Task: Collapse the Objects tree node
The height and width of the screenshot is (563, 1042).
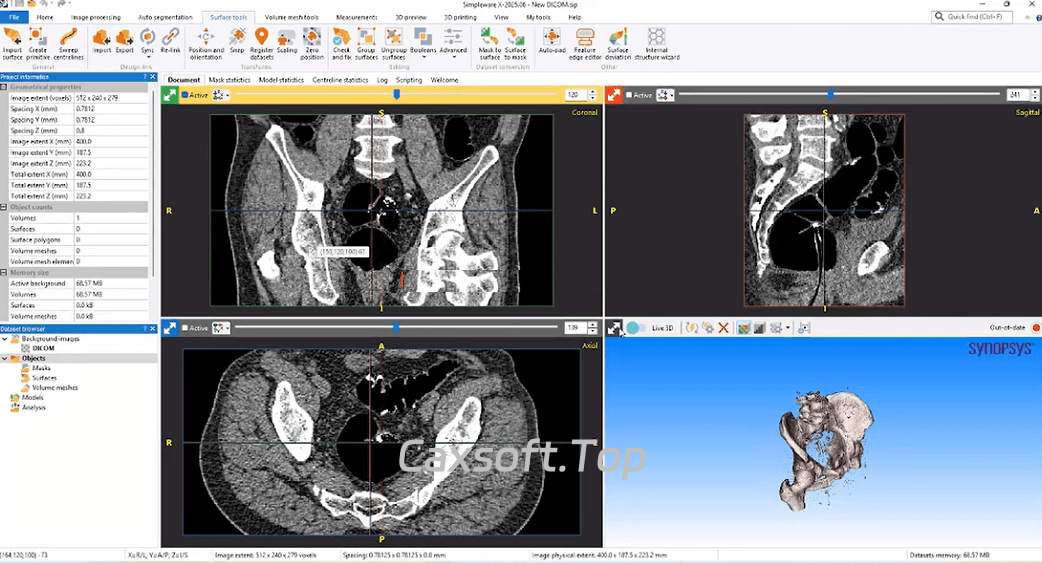Action: pos(5,358)
